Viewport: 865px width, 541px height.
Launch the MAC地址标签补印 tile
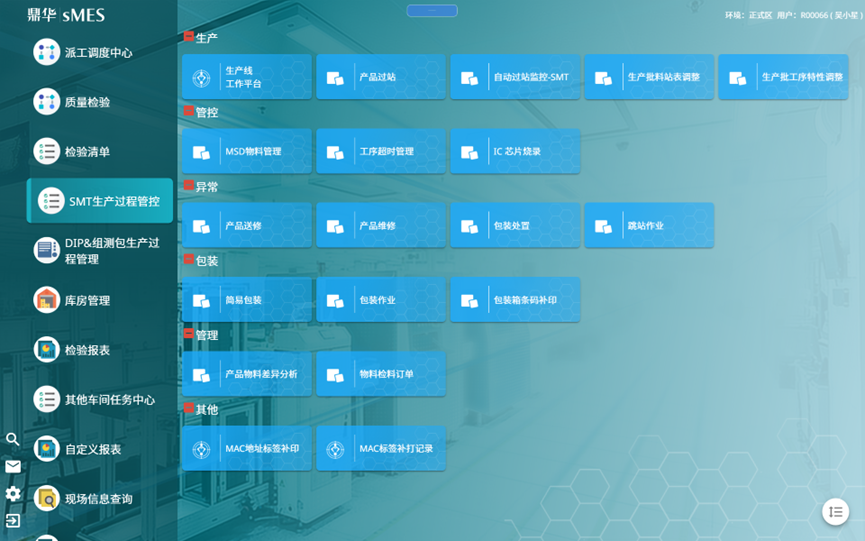pyautogui.click(x=246, y=449)
